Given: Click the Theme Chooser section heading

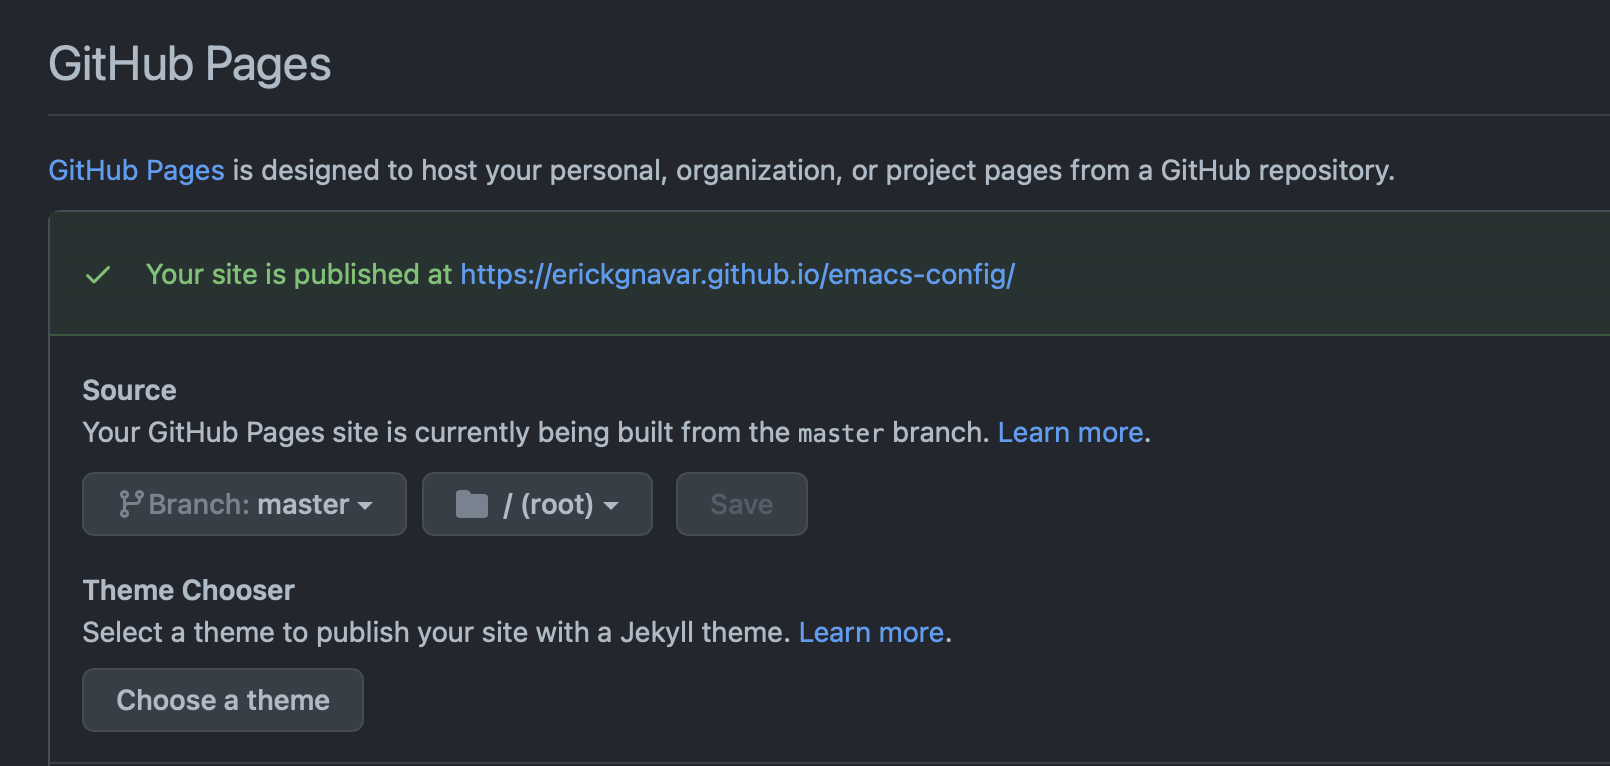Looking at the screenshot, I should [x=189, y=590].
